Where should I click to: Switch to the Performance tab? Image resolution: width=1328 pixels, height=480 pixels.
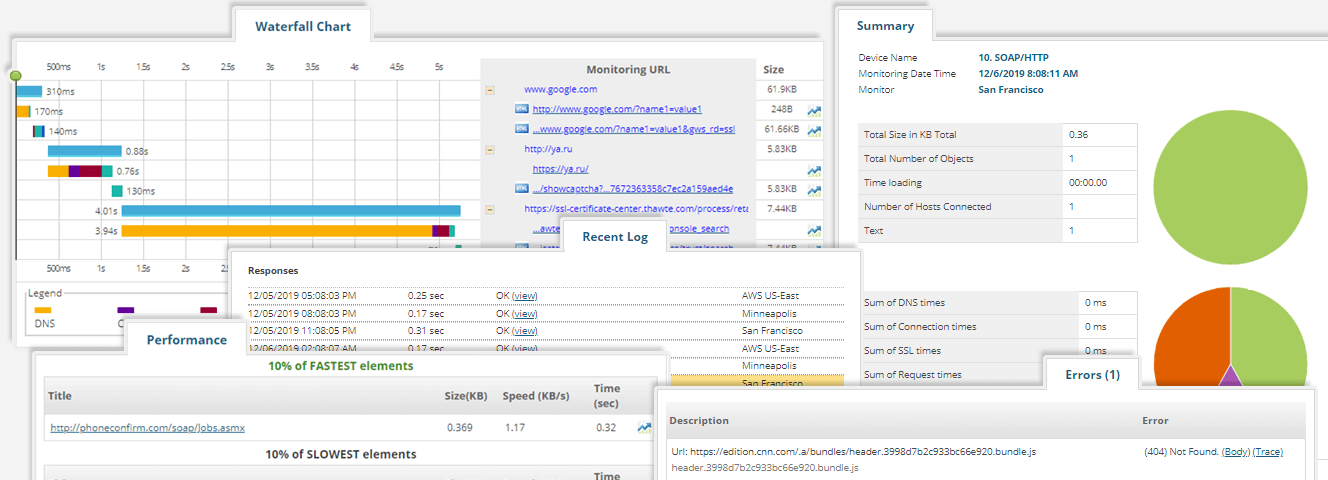click(187, 339)
